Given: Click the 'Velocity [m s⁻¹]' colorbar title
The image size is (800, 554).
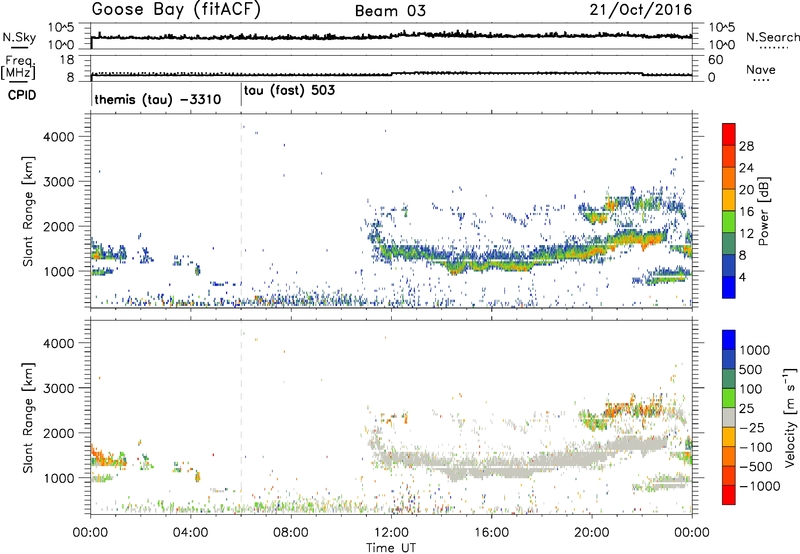Looking at the screenshot, I should pos(790,417).
